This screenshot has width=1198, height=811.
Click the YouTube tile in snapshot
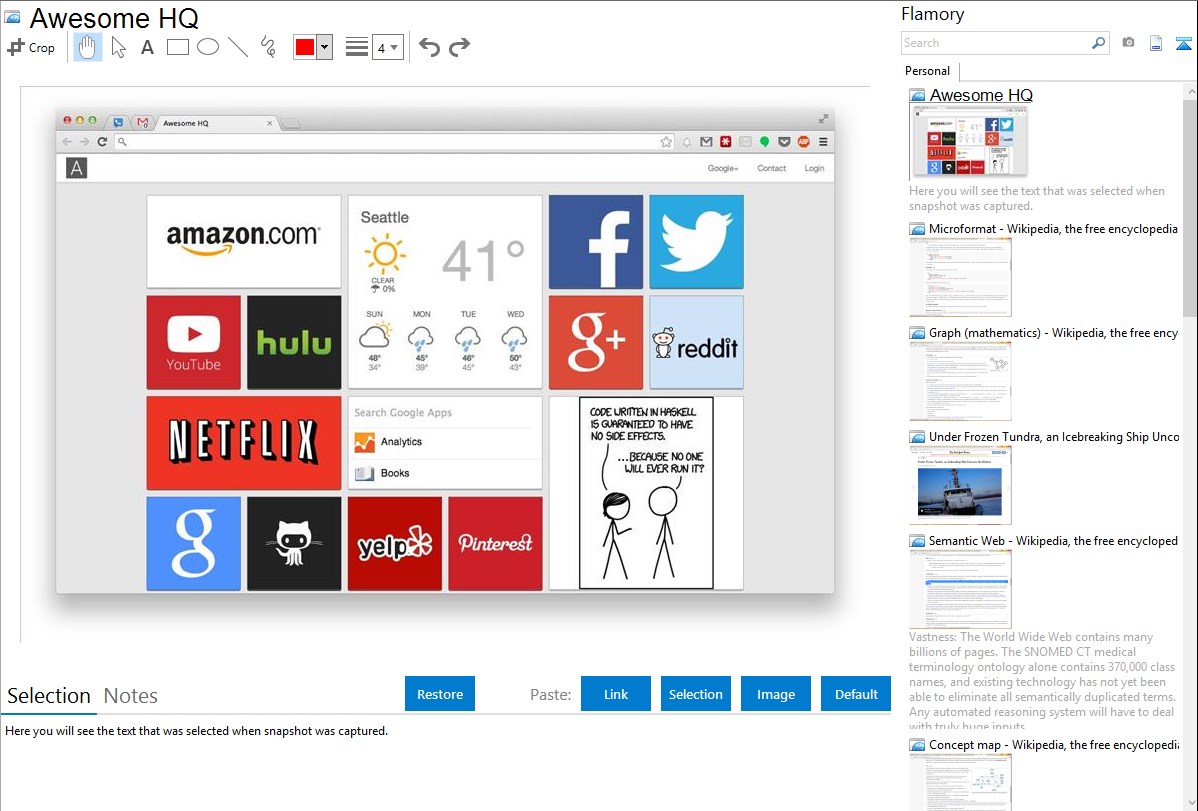tap(193, 342)
